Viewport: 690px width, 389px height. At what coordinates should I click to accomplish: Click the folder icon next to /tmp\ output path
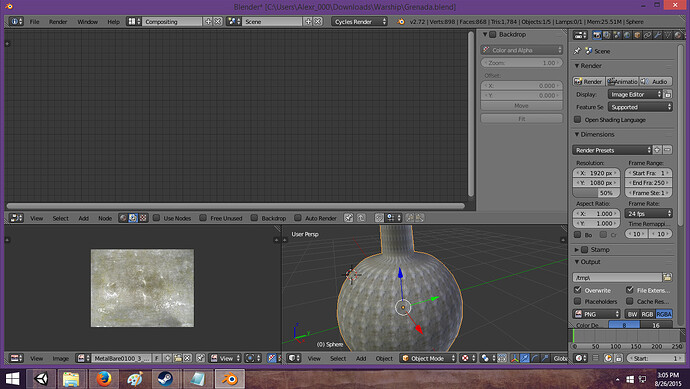(x=668, y=277)
